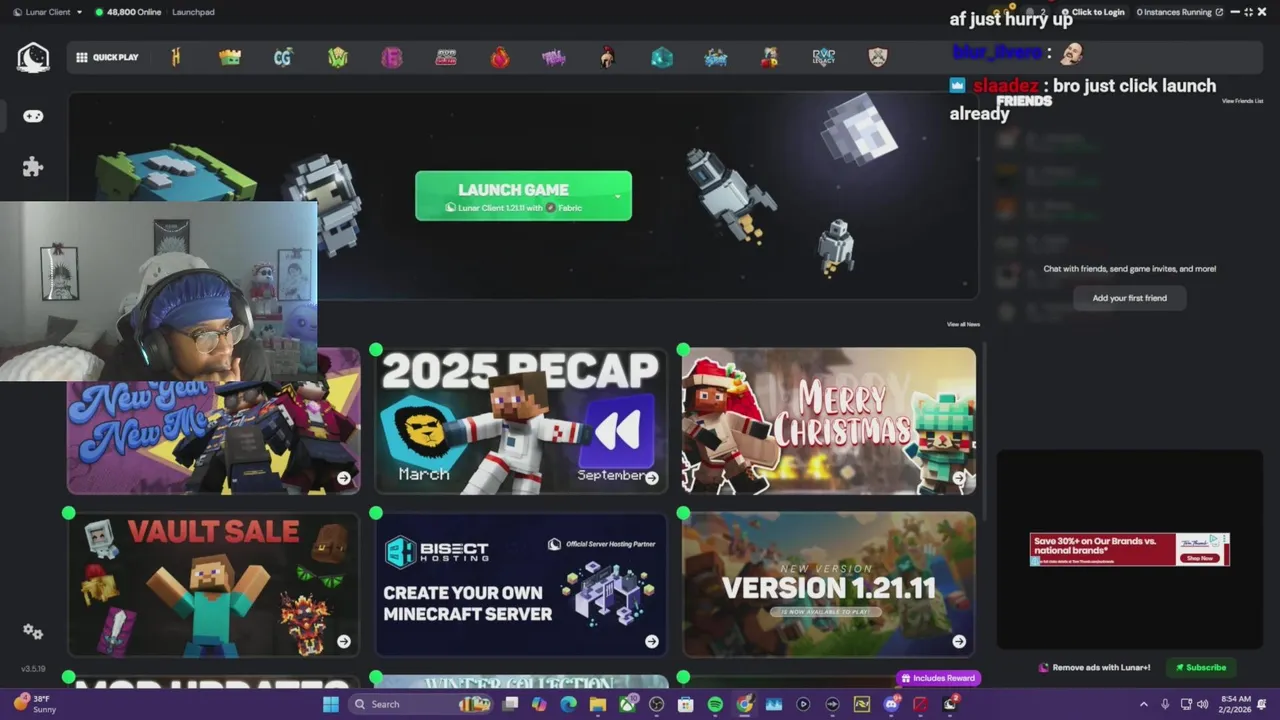
Task: Open the 2025 Recap news card
Action: click(x=521, y=421)
